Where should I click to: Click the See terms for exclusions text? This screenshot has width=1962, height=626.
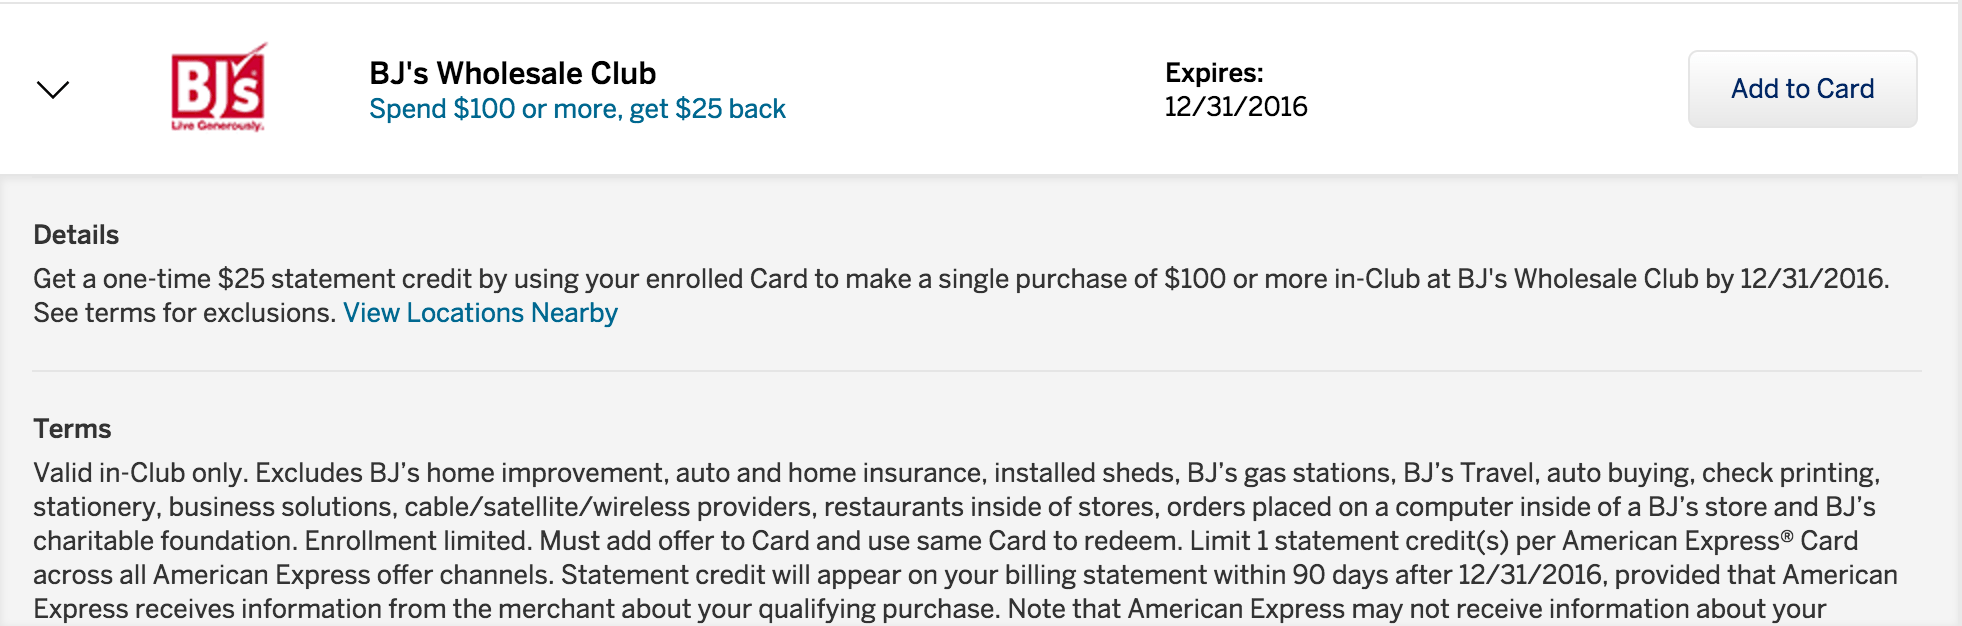point(184,313)
